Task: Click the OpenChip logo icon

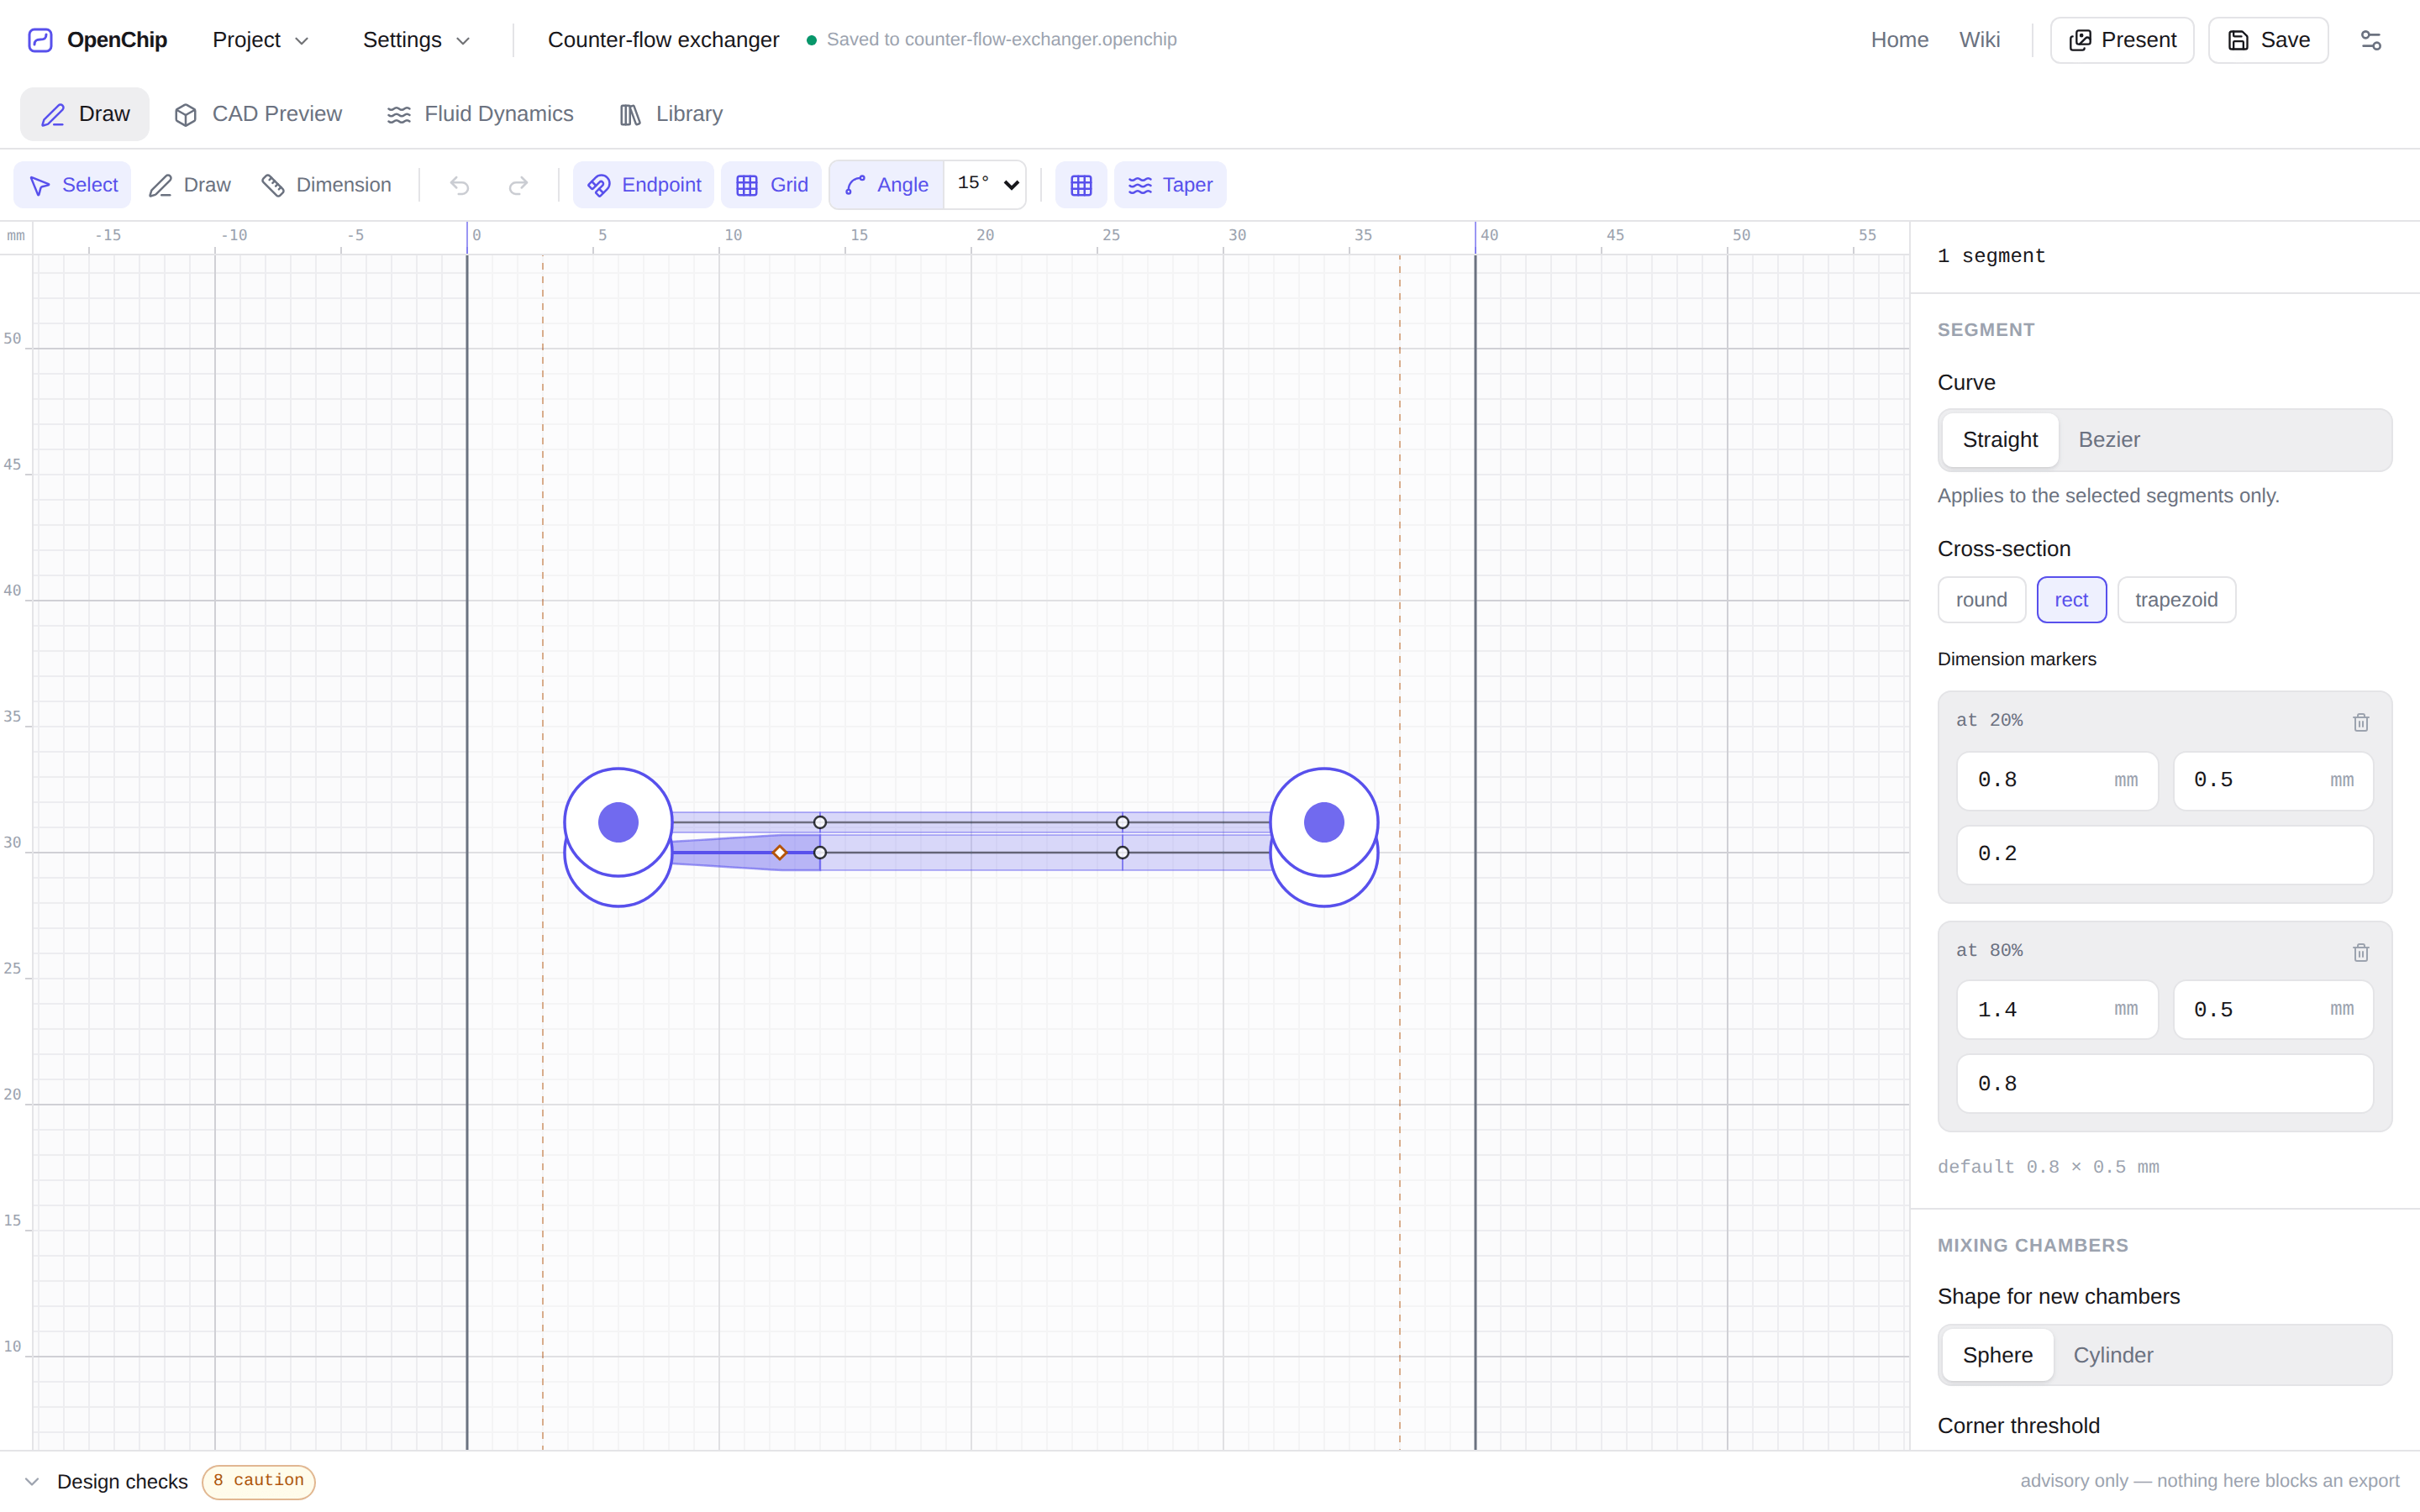Action: 40,40
